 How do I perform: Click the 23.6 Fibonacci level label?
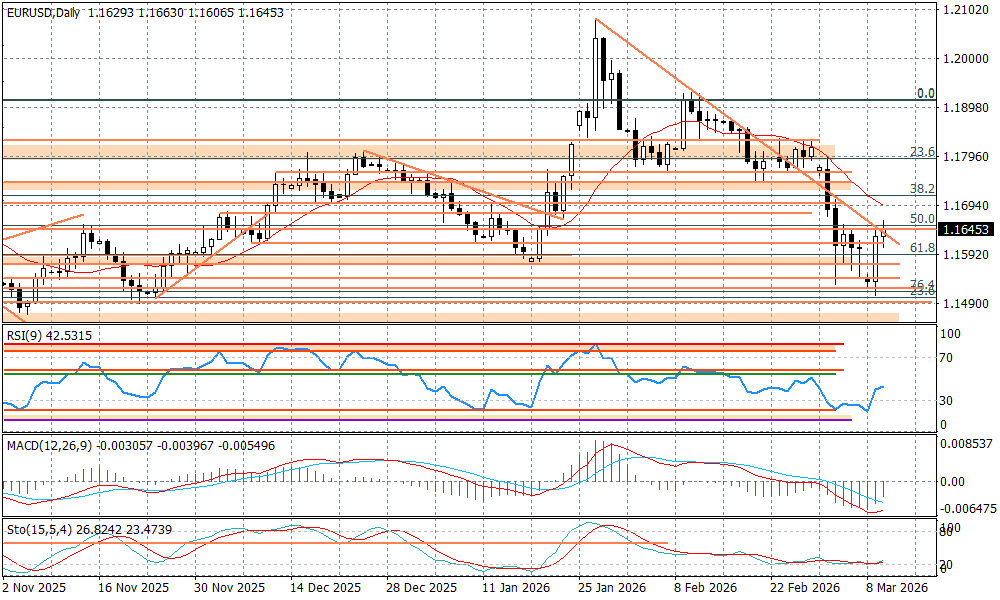pyautogui.click(x=921, y=151)
